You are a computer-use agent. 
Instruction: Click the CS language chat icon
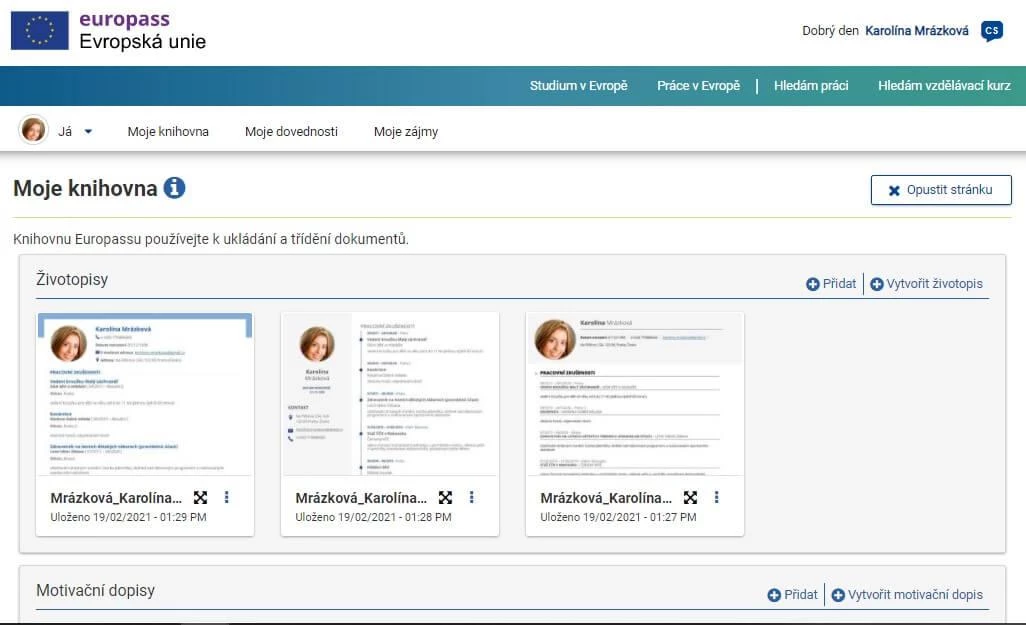click(x=991, y=31)
